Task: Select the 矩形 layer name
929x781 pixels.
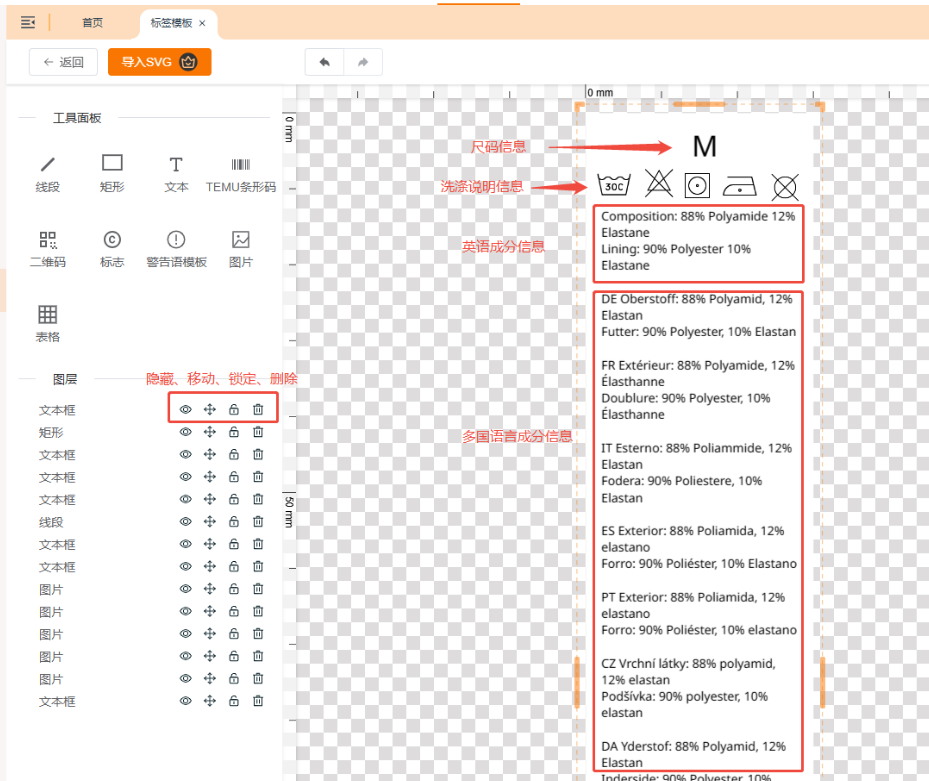Action: pos(51,433)
